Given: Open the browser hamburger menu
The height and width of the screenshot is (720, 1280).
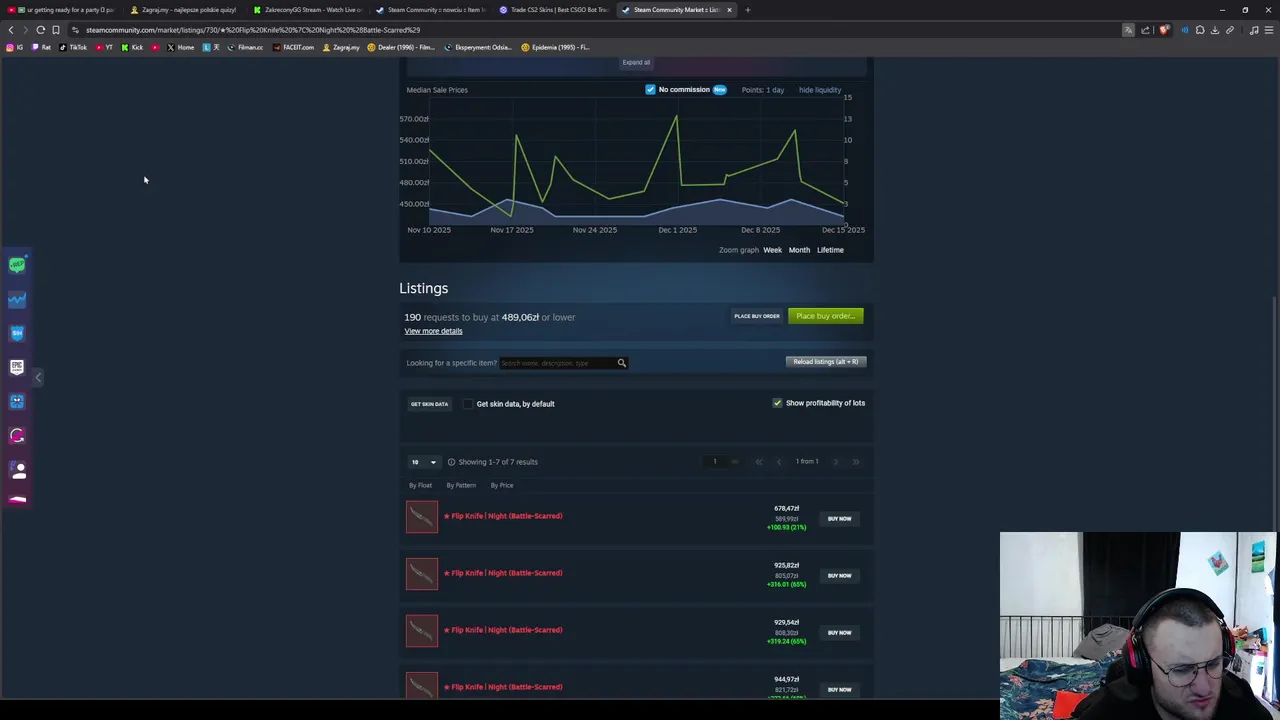Looking at the screenshot, I should [x=1270, y=30].
